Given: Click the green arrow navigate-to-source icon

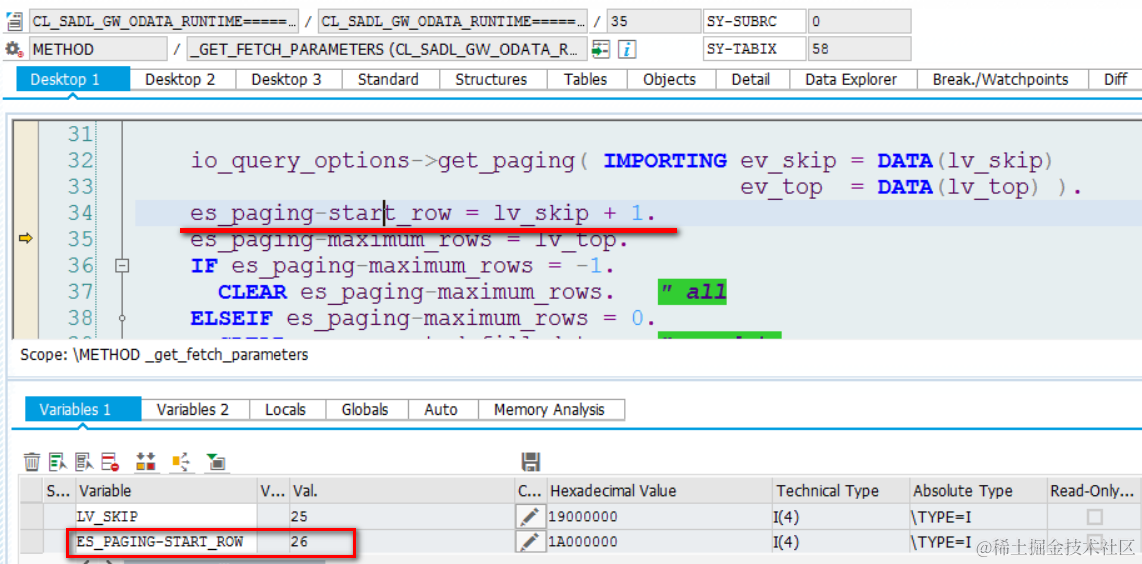Looking at the screenshot, I should (x=600, y=50).
